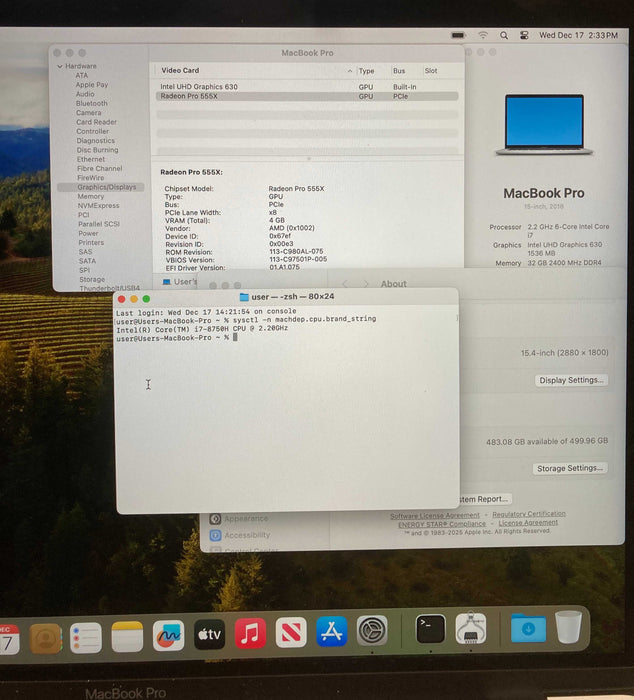
Task: Open the Notes app in Dock
Action: point(127,636)
